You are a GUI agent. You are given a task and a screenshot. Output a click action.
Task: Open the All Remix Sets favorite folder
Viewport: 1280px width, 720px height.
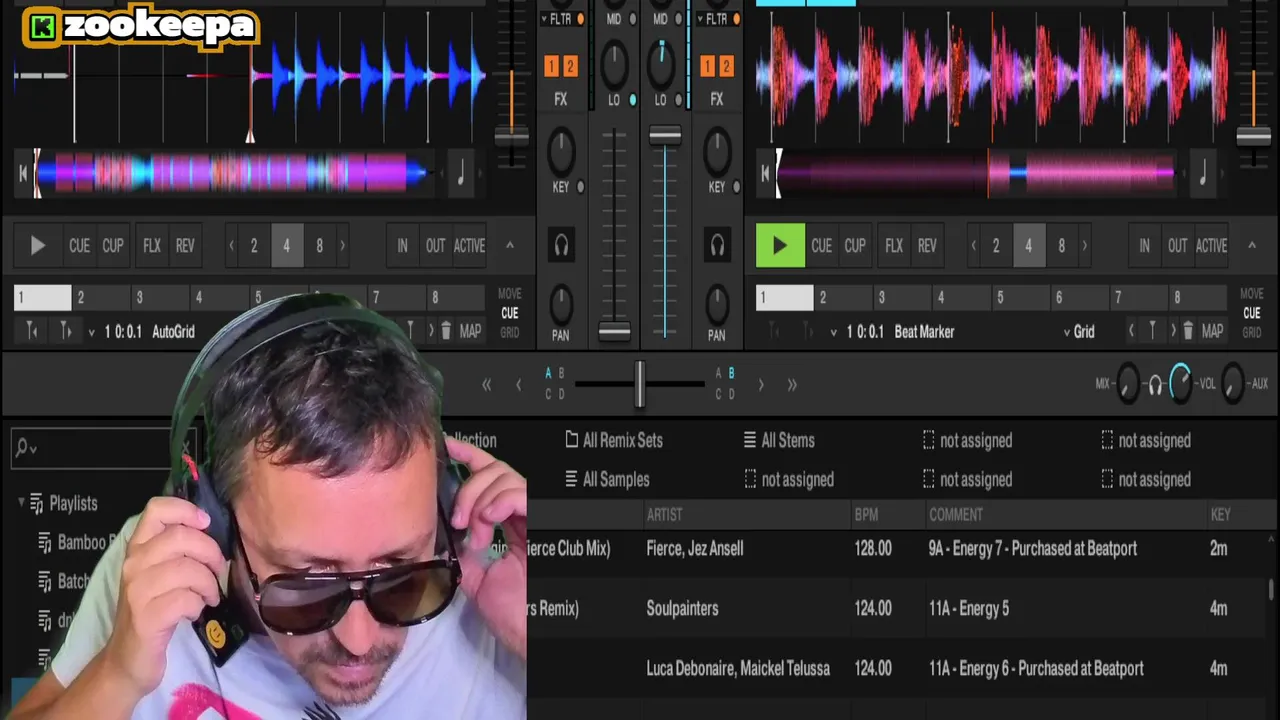point(613,440)
